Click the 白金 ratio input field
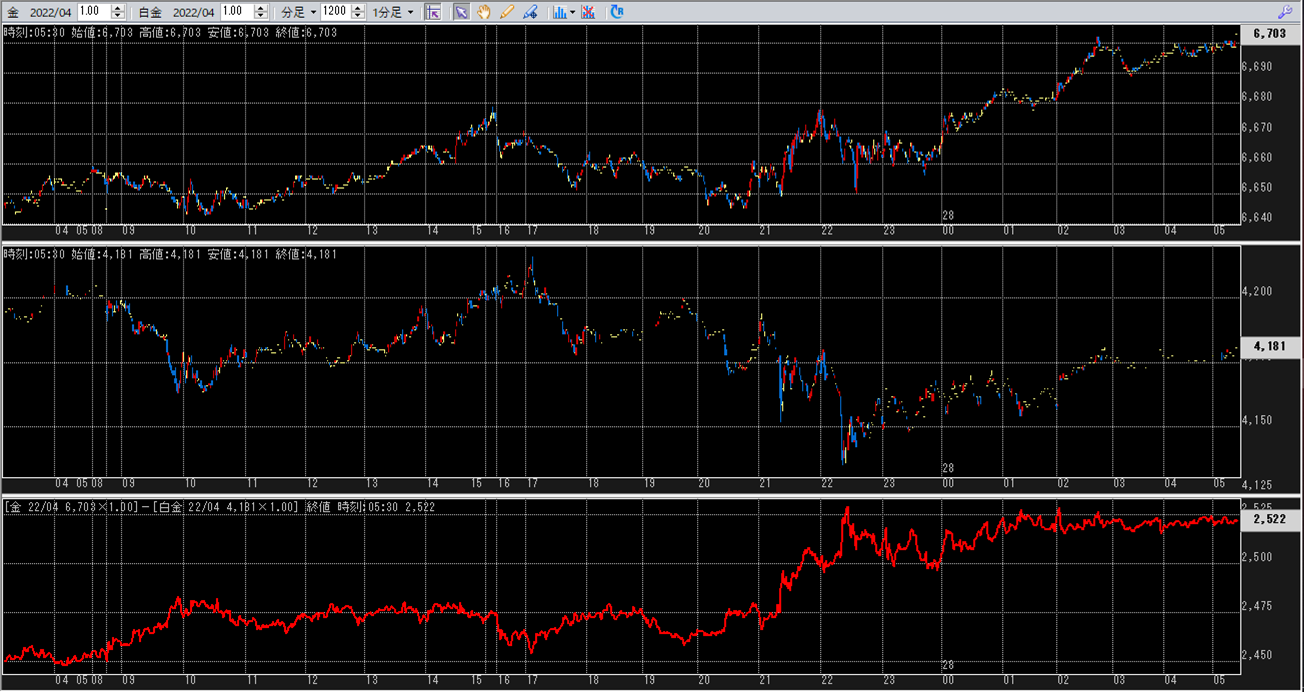Screen dimensions: 1304x692 tap(236, 12)
